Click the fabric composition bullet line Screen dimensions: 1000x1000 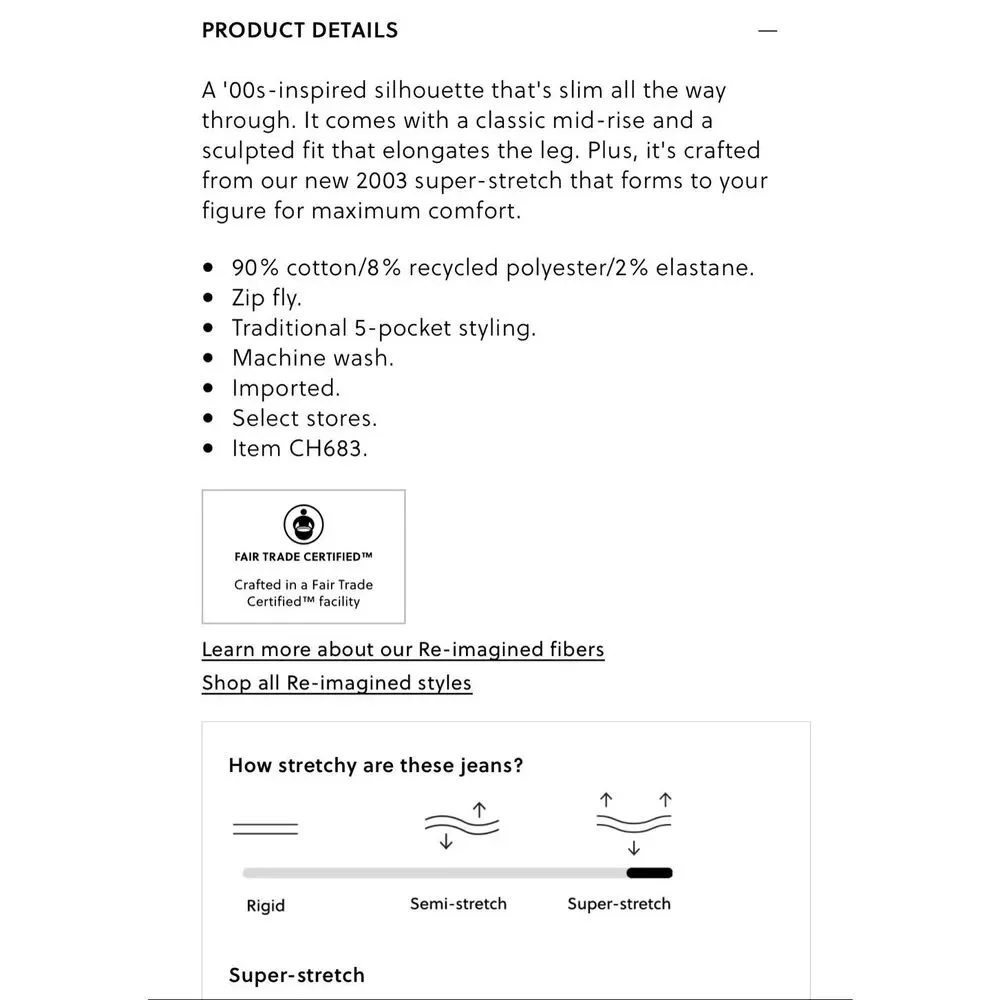tap(493, 267)
